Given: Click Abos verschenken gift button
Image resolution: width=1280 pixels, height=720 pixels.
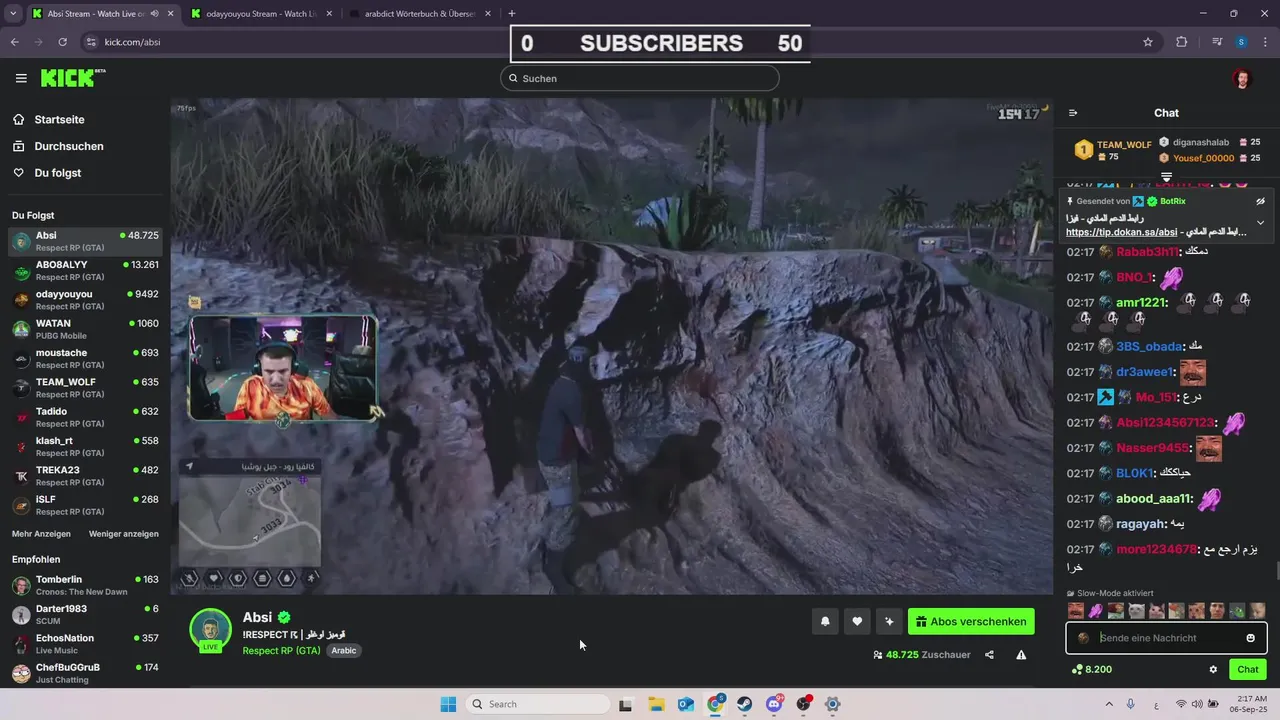Looking at the screenshot, I should pyautogui.click(x=971, y=622).
